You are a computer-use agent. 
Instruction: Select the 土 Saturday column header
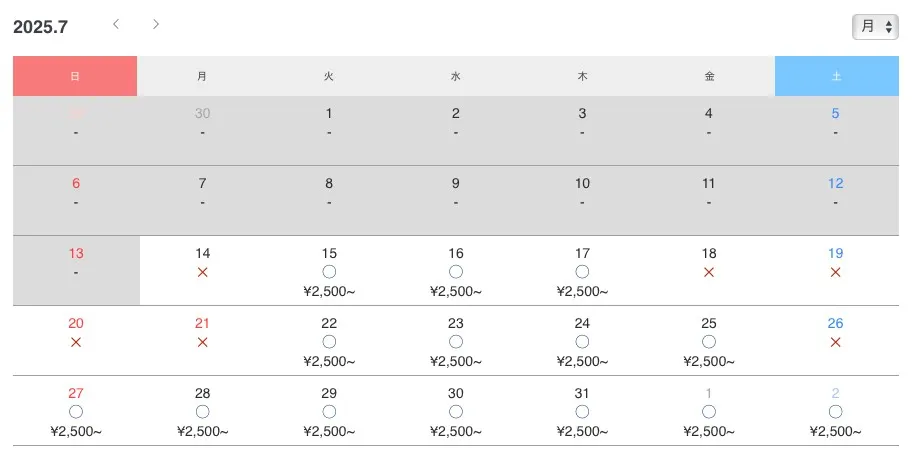836,76
